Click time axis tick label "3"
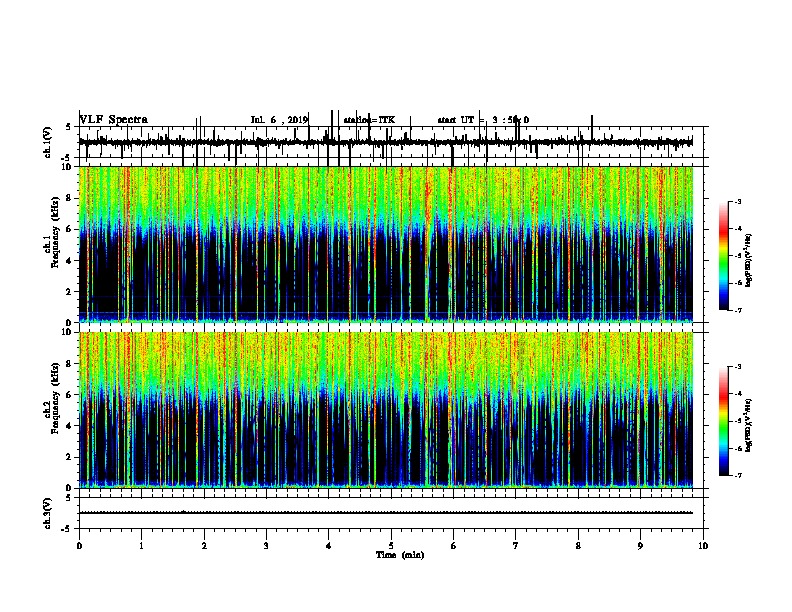792x612 pixels. coord(266,546)
